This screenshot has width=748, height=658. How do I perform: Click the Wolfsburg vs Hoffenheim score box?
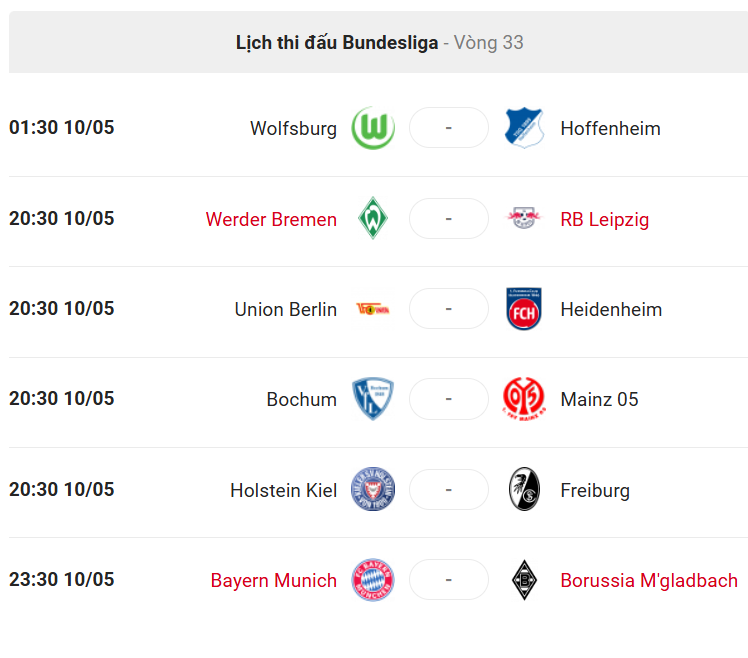pos(448,128)
